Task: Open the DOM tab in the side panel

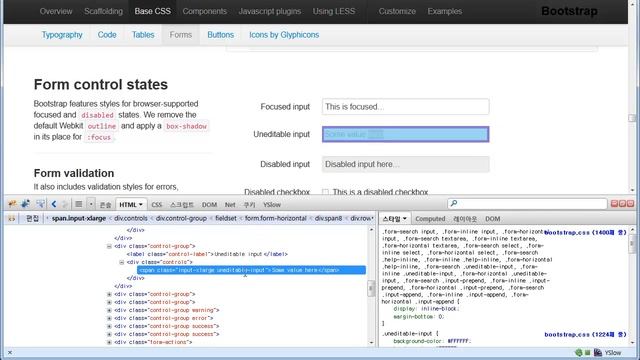Action: pyautogui.click(x=493, y=219)
